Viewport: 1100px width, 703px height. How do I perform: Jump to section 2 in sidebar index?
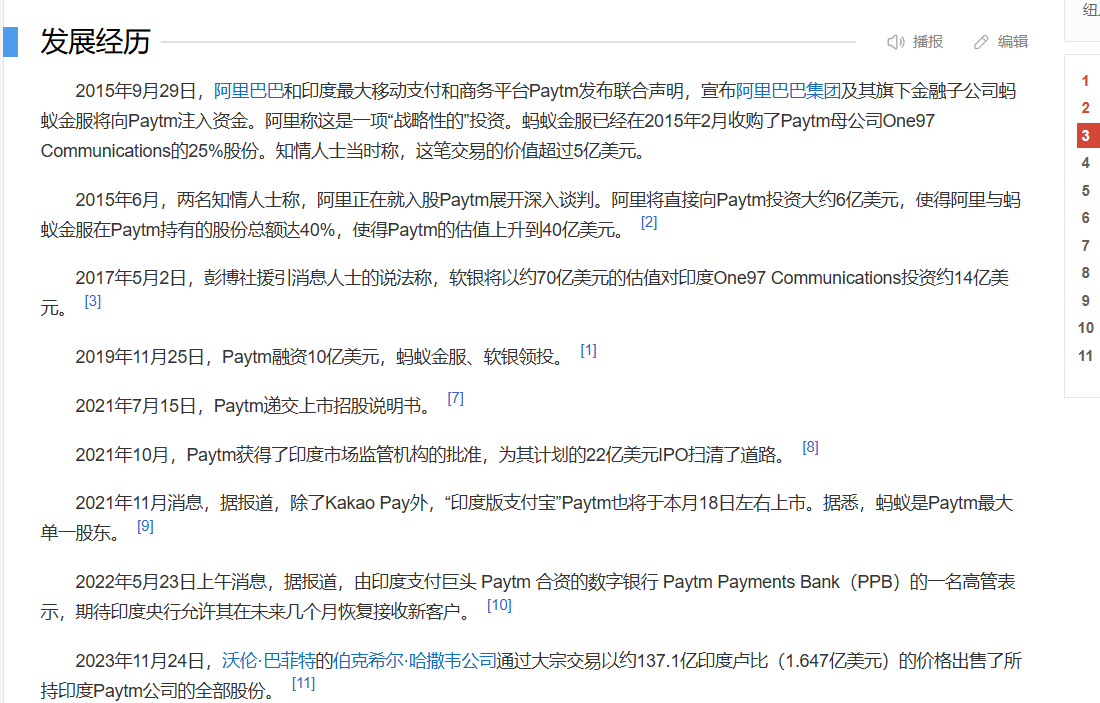tap(1085, 108)
